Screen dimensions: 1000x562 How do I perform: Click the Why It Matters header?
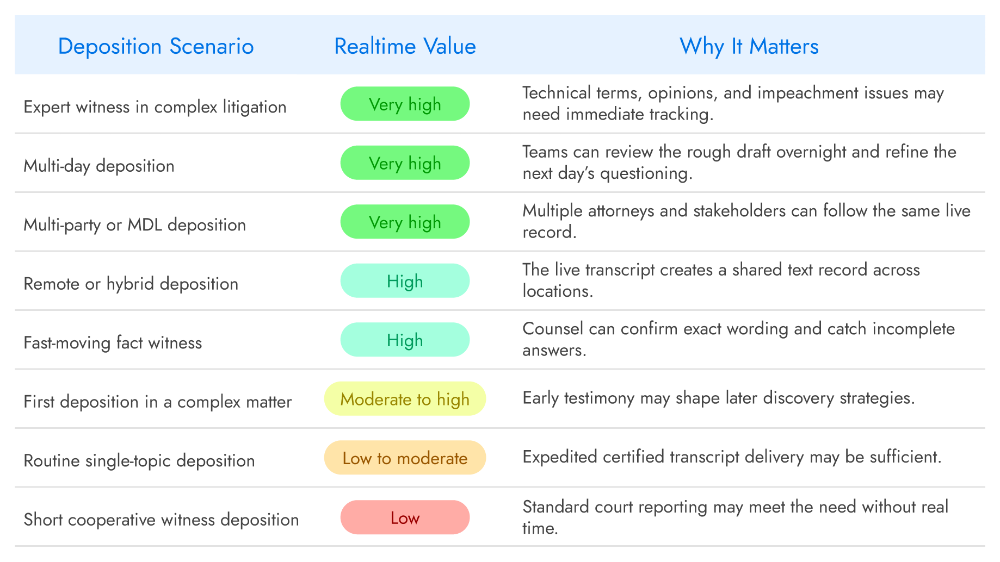click(749, 47)
